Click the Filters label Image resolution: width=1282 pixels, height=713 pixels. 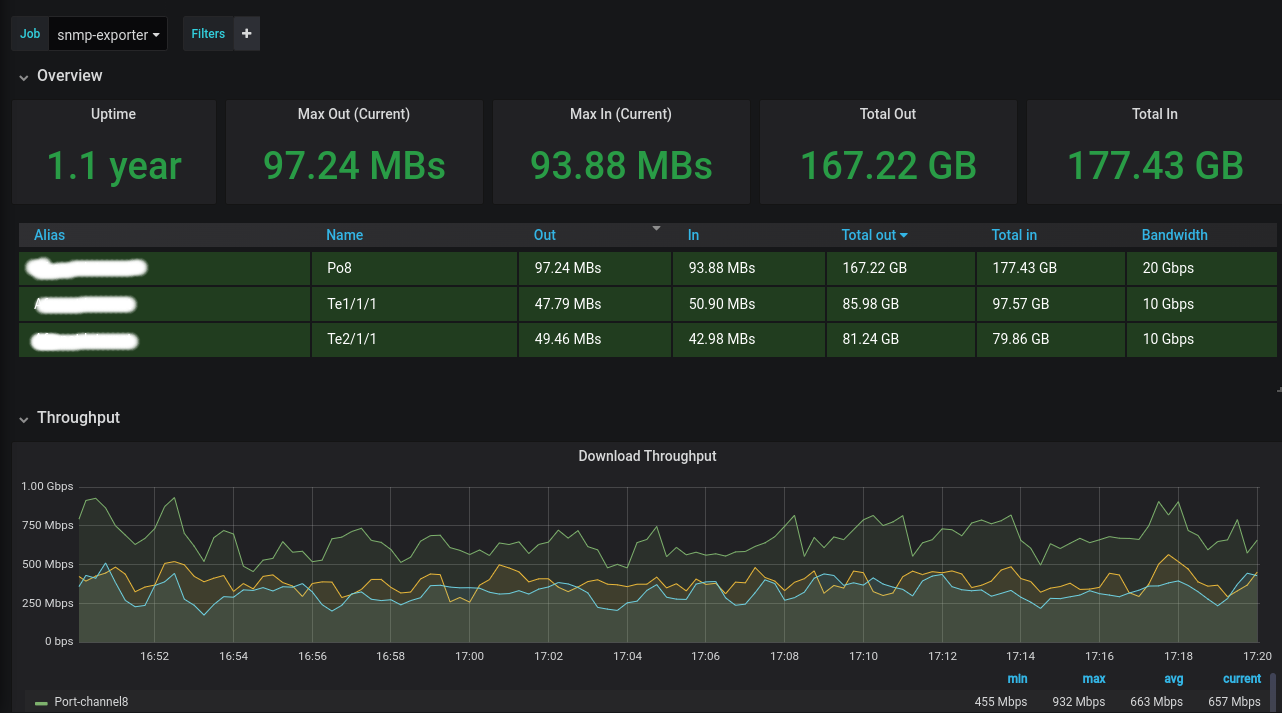coord(208,34)
